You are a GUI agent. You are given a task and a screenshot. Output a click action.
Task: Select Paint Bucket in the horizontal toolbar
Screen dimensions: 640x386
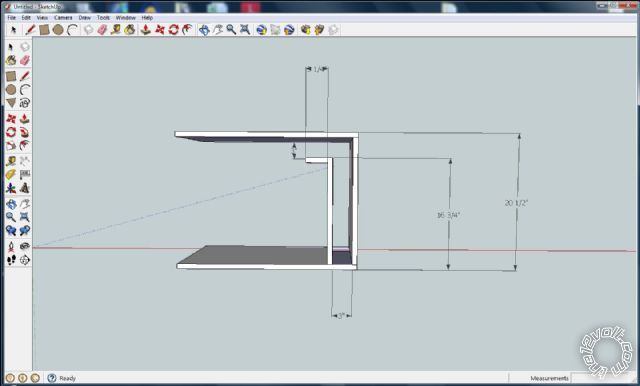coord(130,30)
